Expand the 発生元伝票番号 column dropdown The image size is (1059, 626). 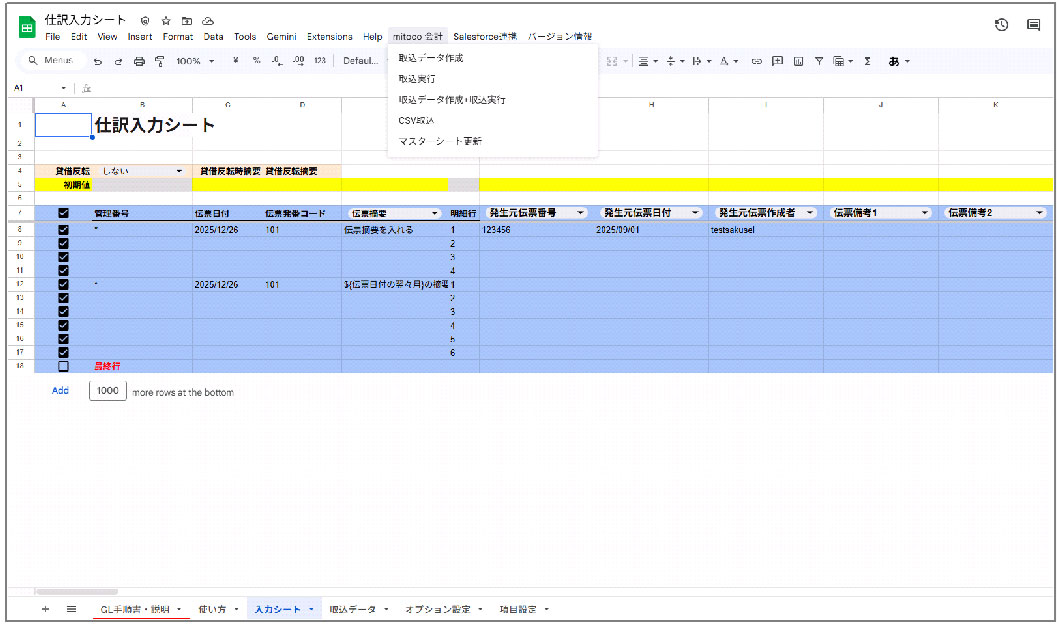coord(580,213)
